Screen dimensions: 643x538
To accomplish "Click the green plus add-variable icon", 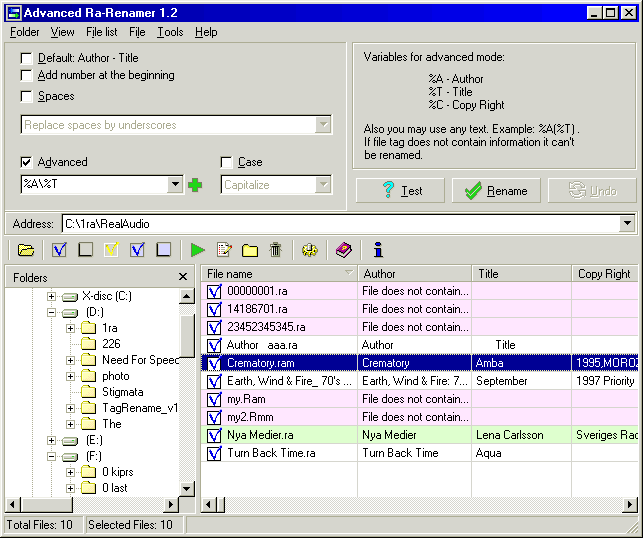I will pyautogui.click(x=195, y=185).
